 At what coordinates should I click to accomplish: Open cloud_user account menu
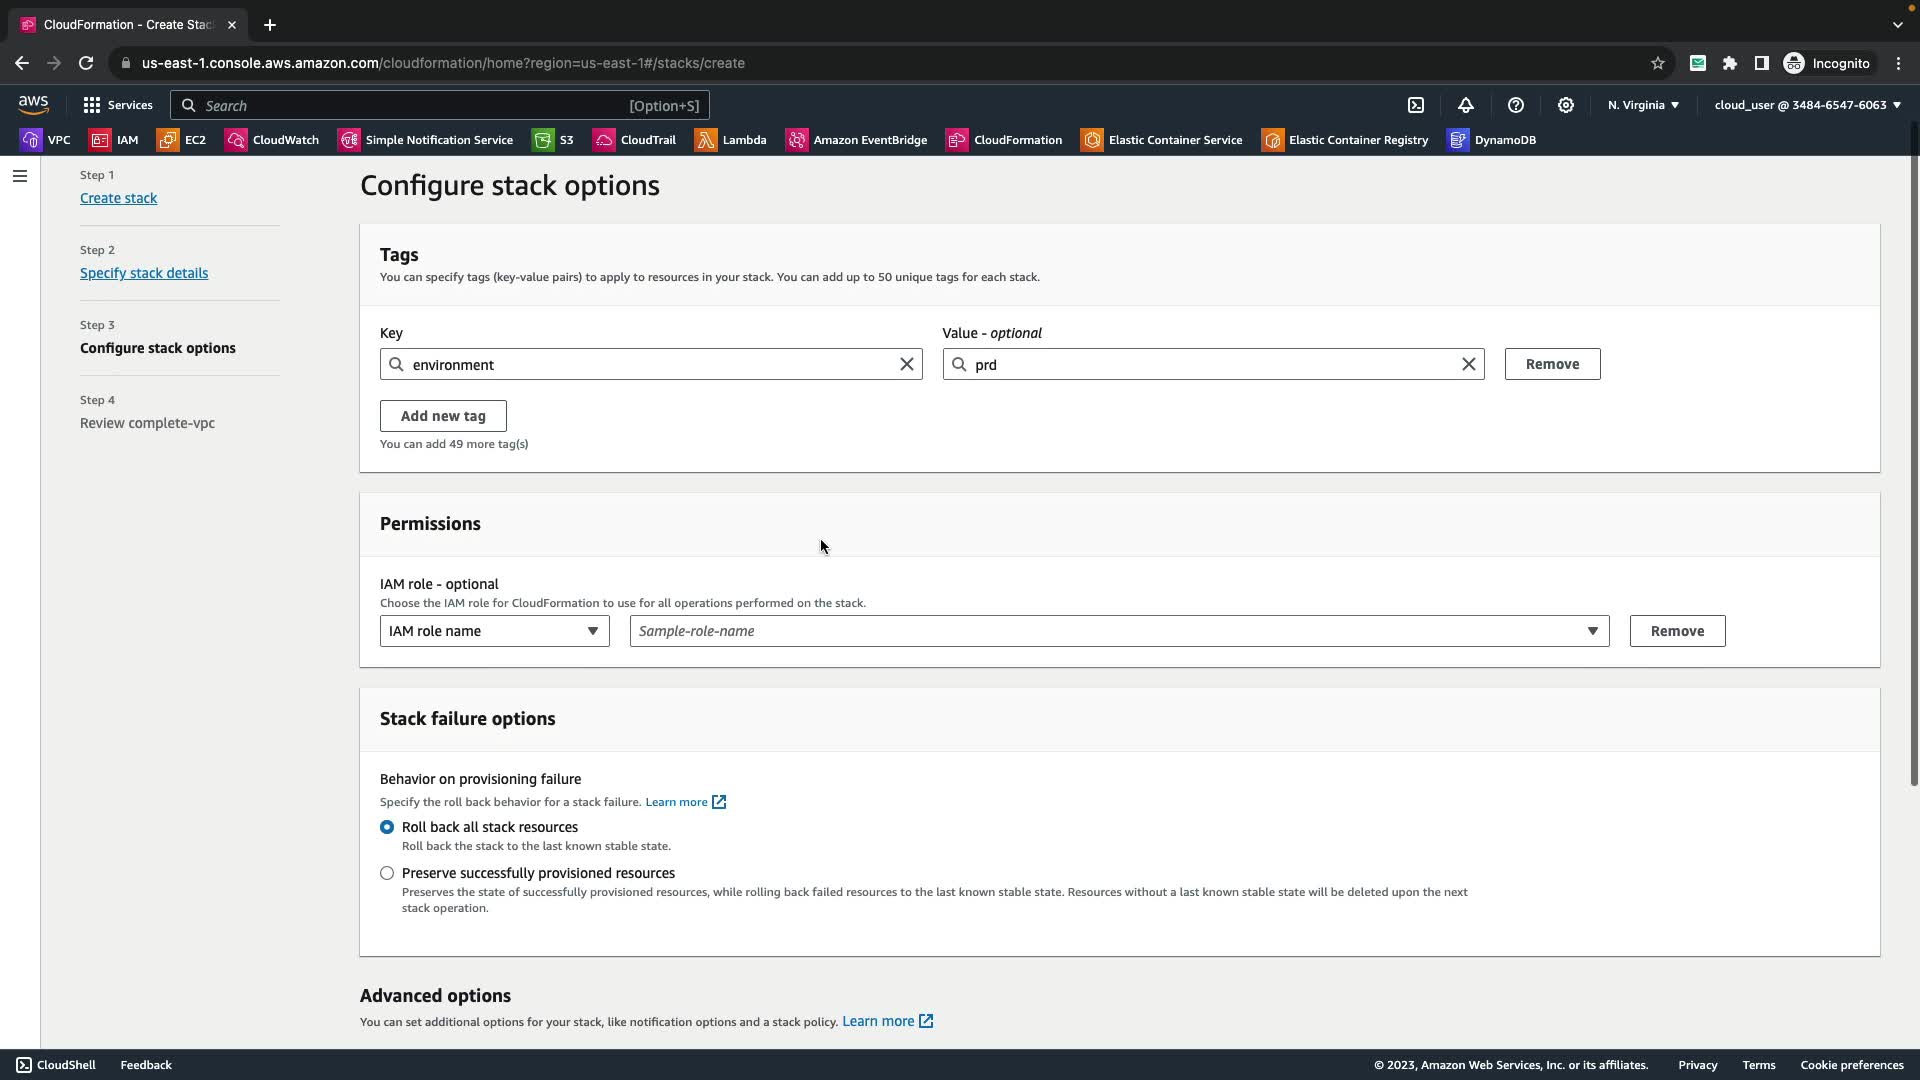[1807, 105]
